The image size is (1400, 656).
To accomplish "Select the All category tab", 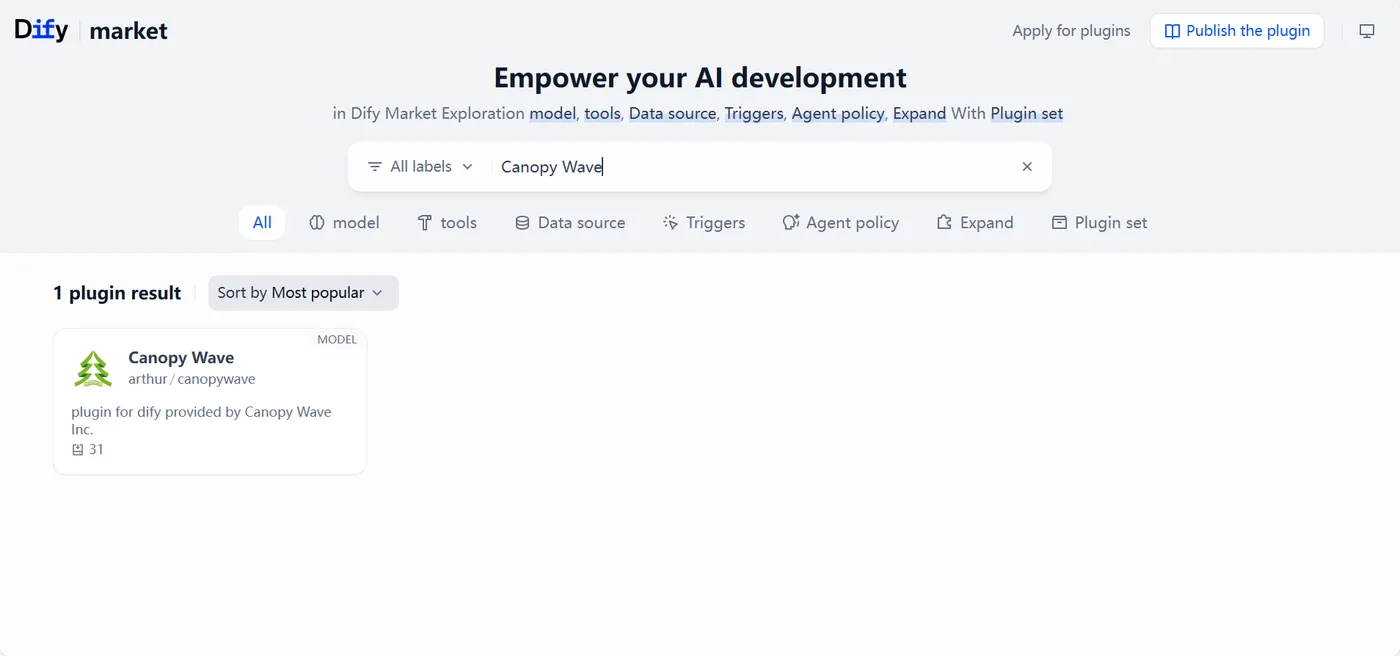I will pyautogui.click(x=262, y=223).
